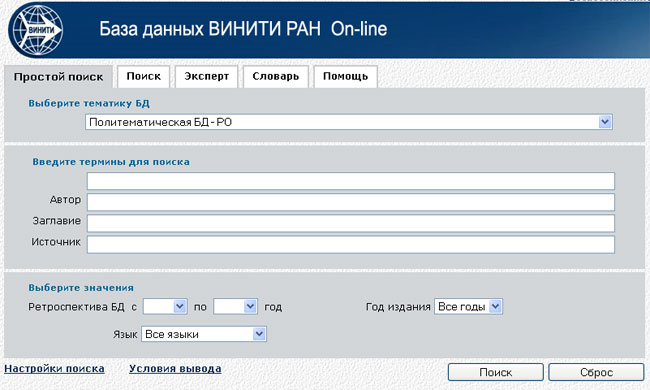Click the label Выберите тематику БД
This screenshot has height=390, width=650.
[89, 103]
